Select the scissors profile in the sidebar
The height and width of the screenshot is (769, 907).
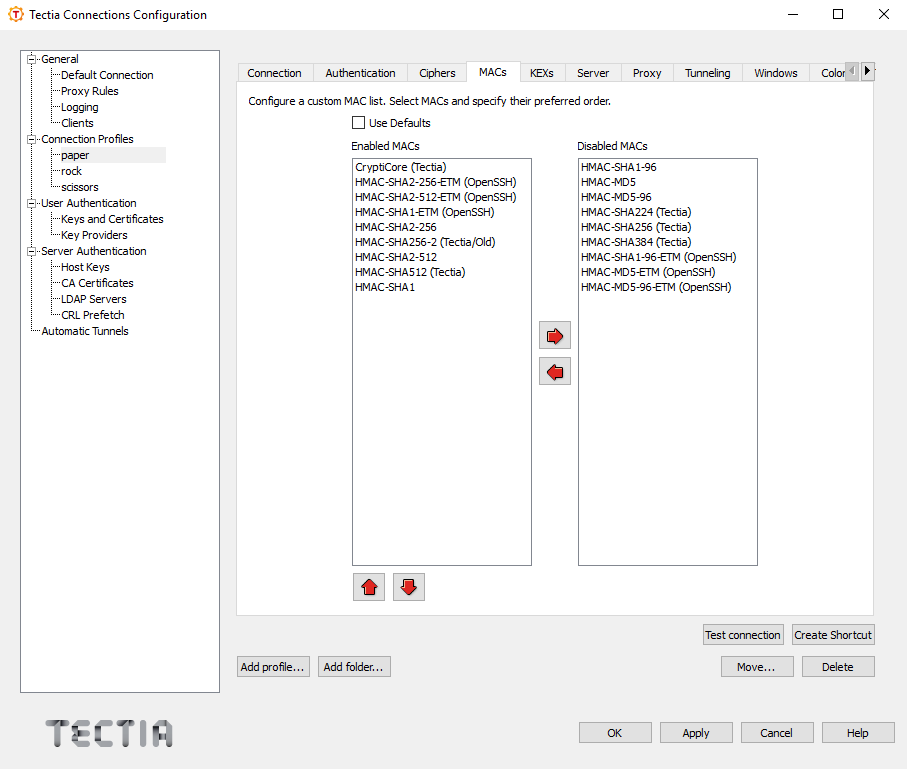79,187
